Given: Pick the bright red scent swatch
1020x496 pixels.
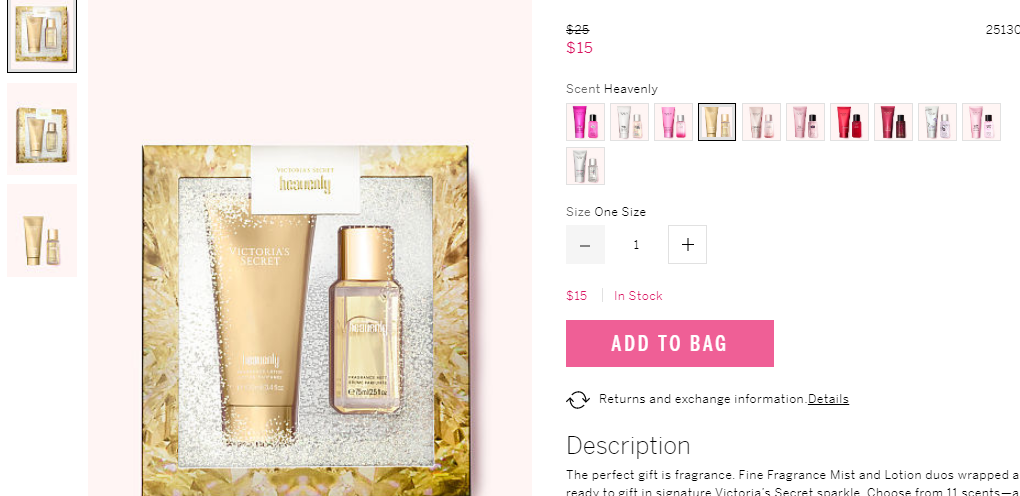Looking at the screenshot, I should pos(849,122).
